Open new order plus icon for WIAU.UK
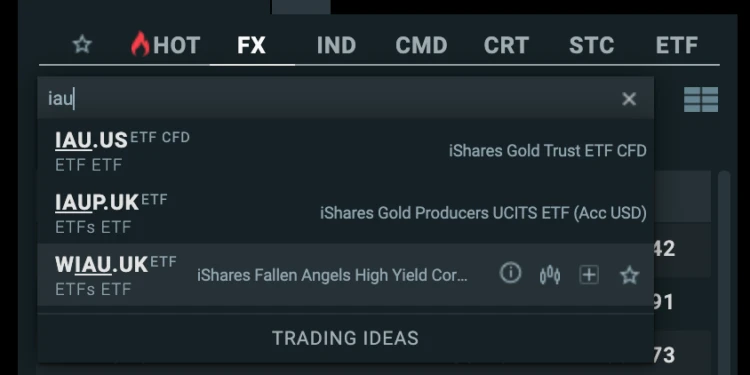 [x=589, y=275]
